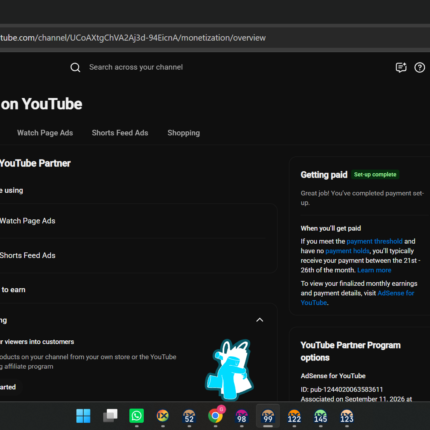Open taskbar icon labeled 122

[294, 416]
